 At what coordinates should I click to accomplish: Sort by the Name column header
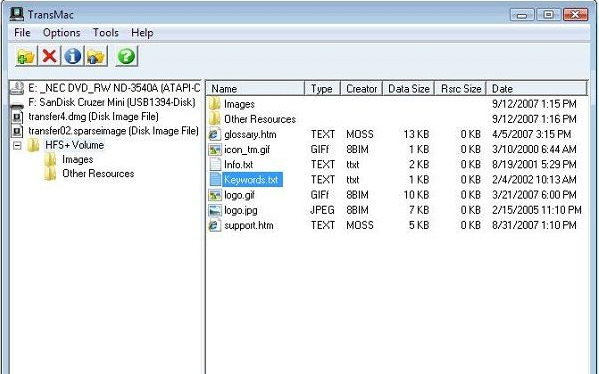[x=255, y=89]
